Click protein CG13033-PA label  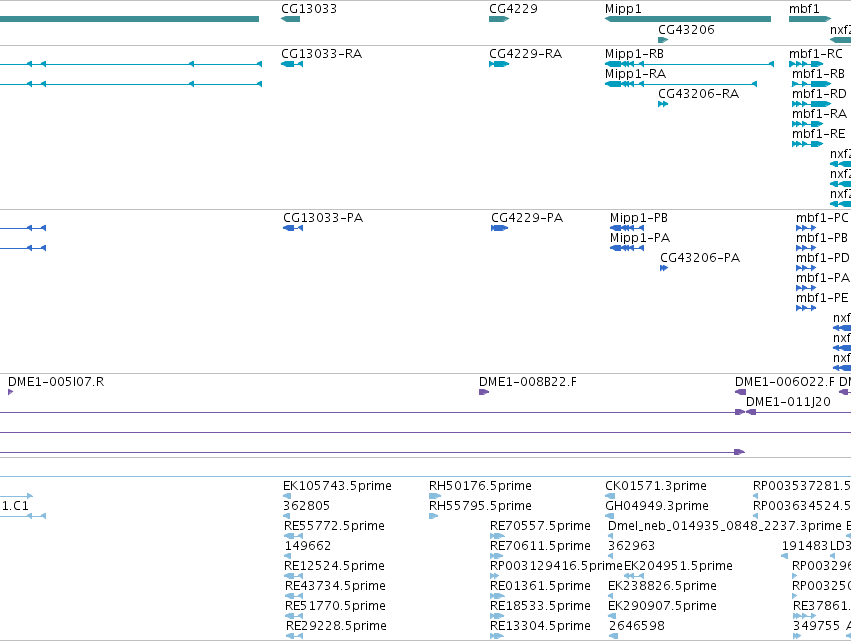pos(323,218)
